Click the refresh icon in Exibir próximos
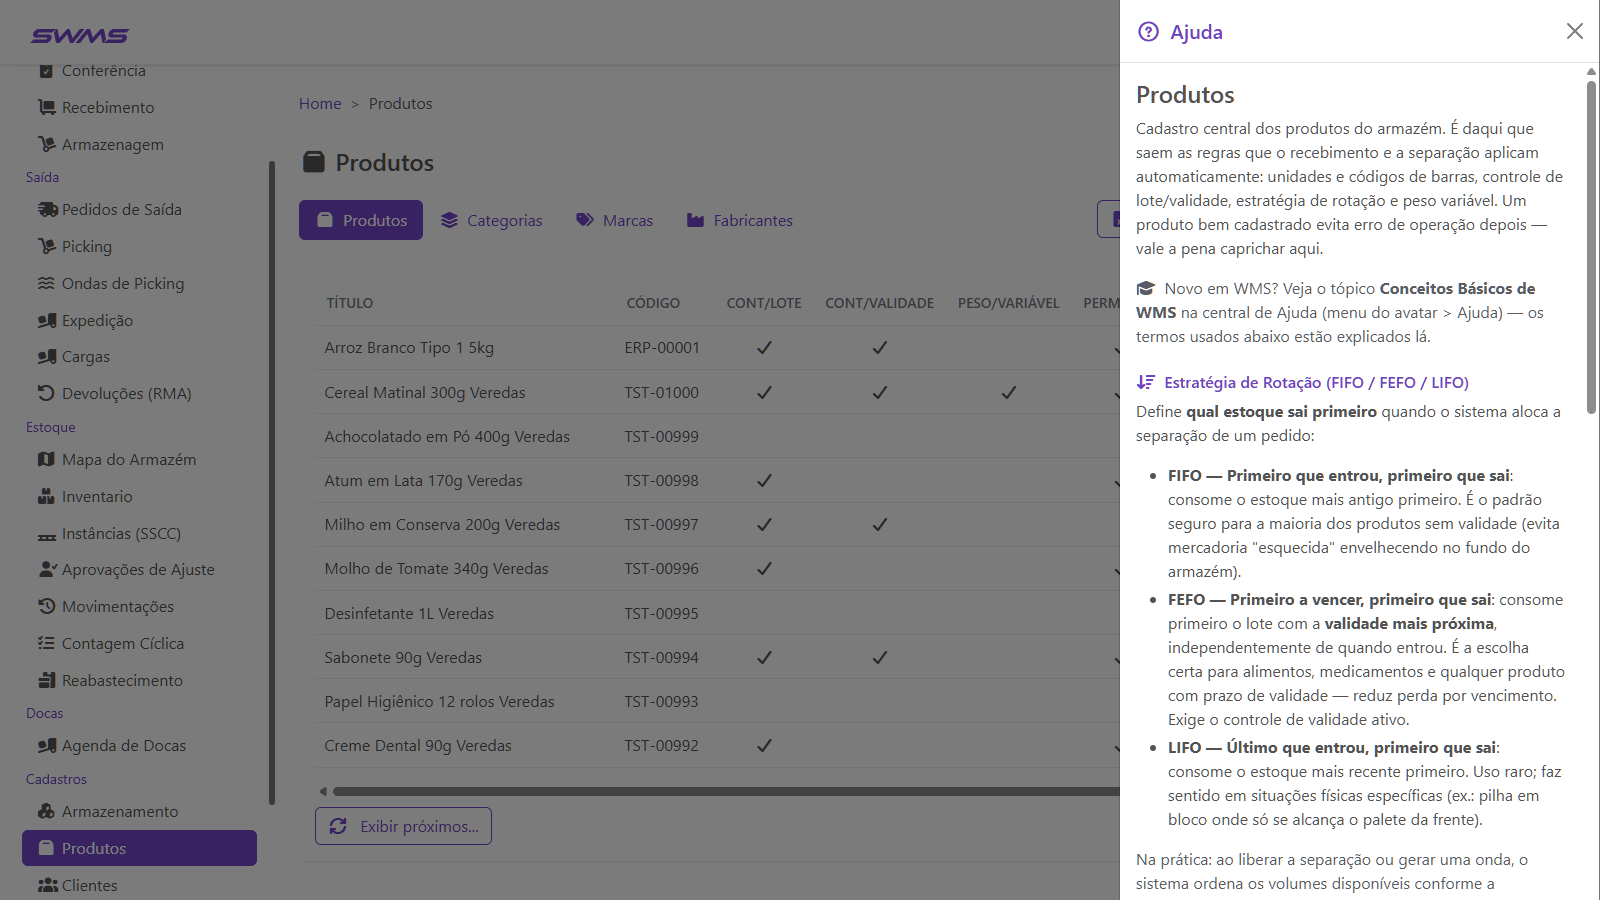Image resolution: width=1600 pixels, height=900 pixels. click(x=338, y=826)
